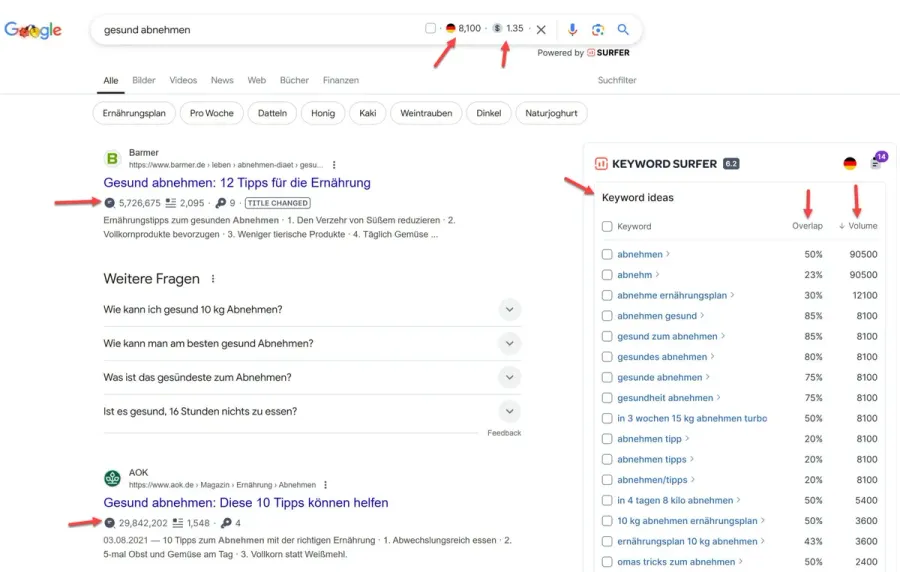The image size is (900, 572).
Task: Switch to Bücher tab
Action: (x=294, y=80)
